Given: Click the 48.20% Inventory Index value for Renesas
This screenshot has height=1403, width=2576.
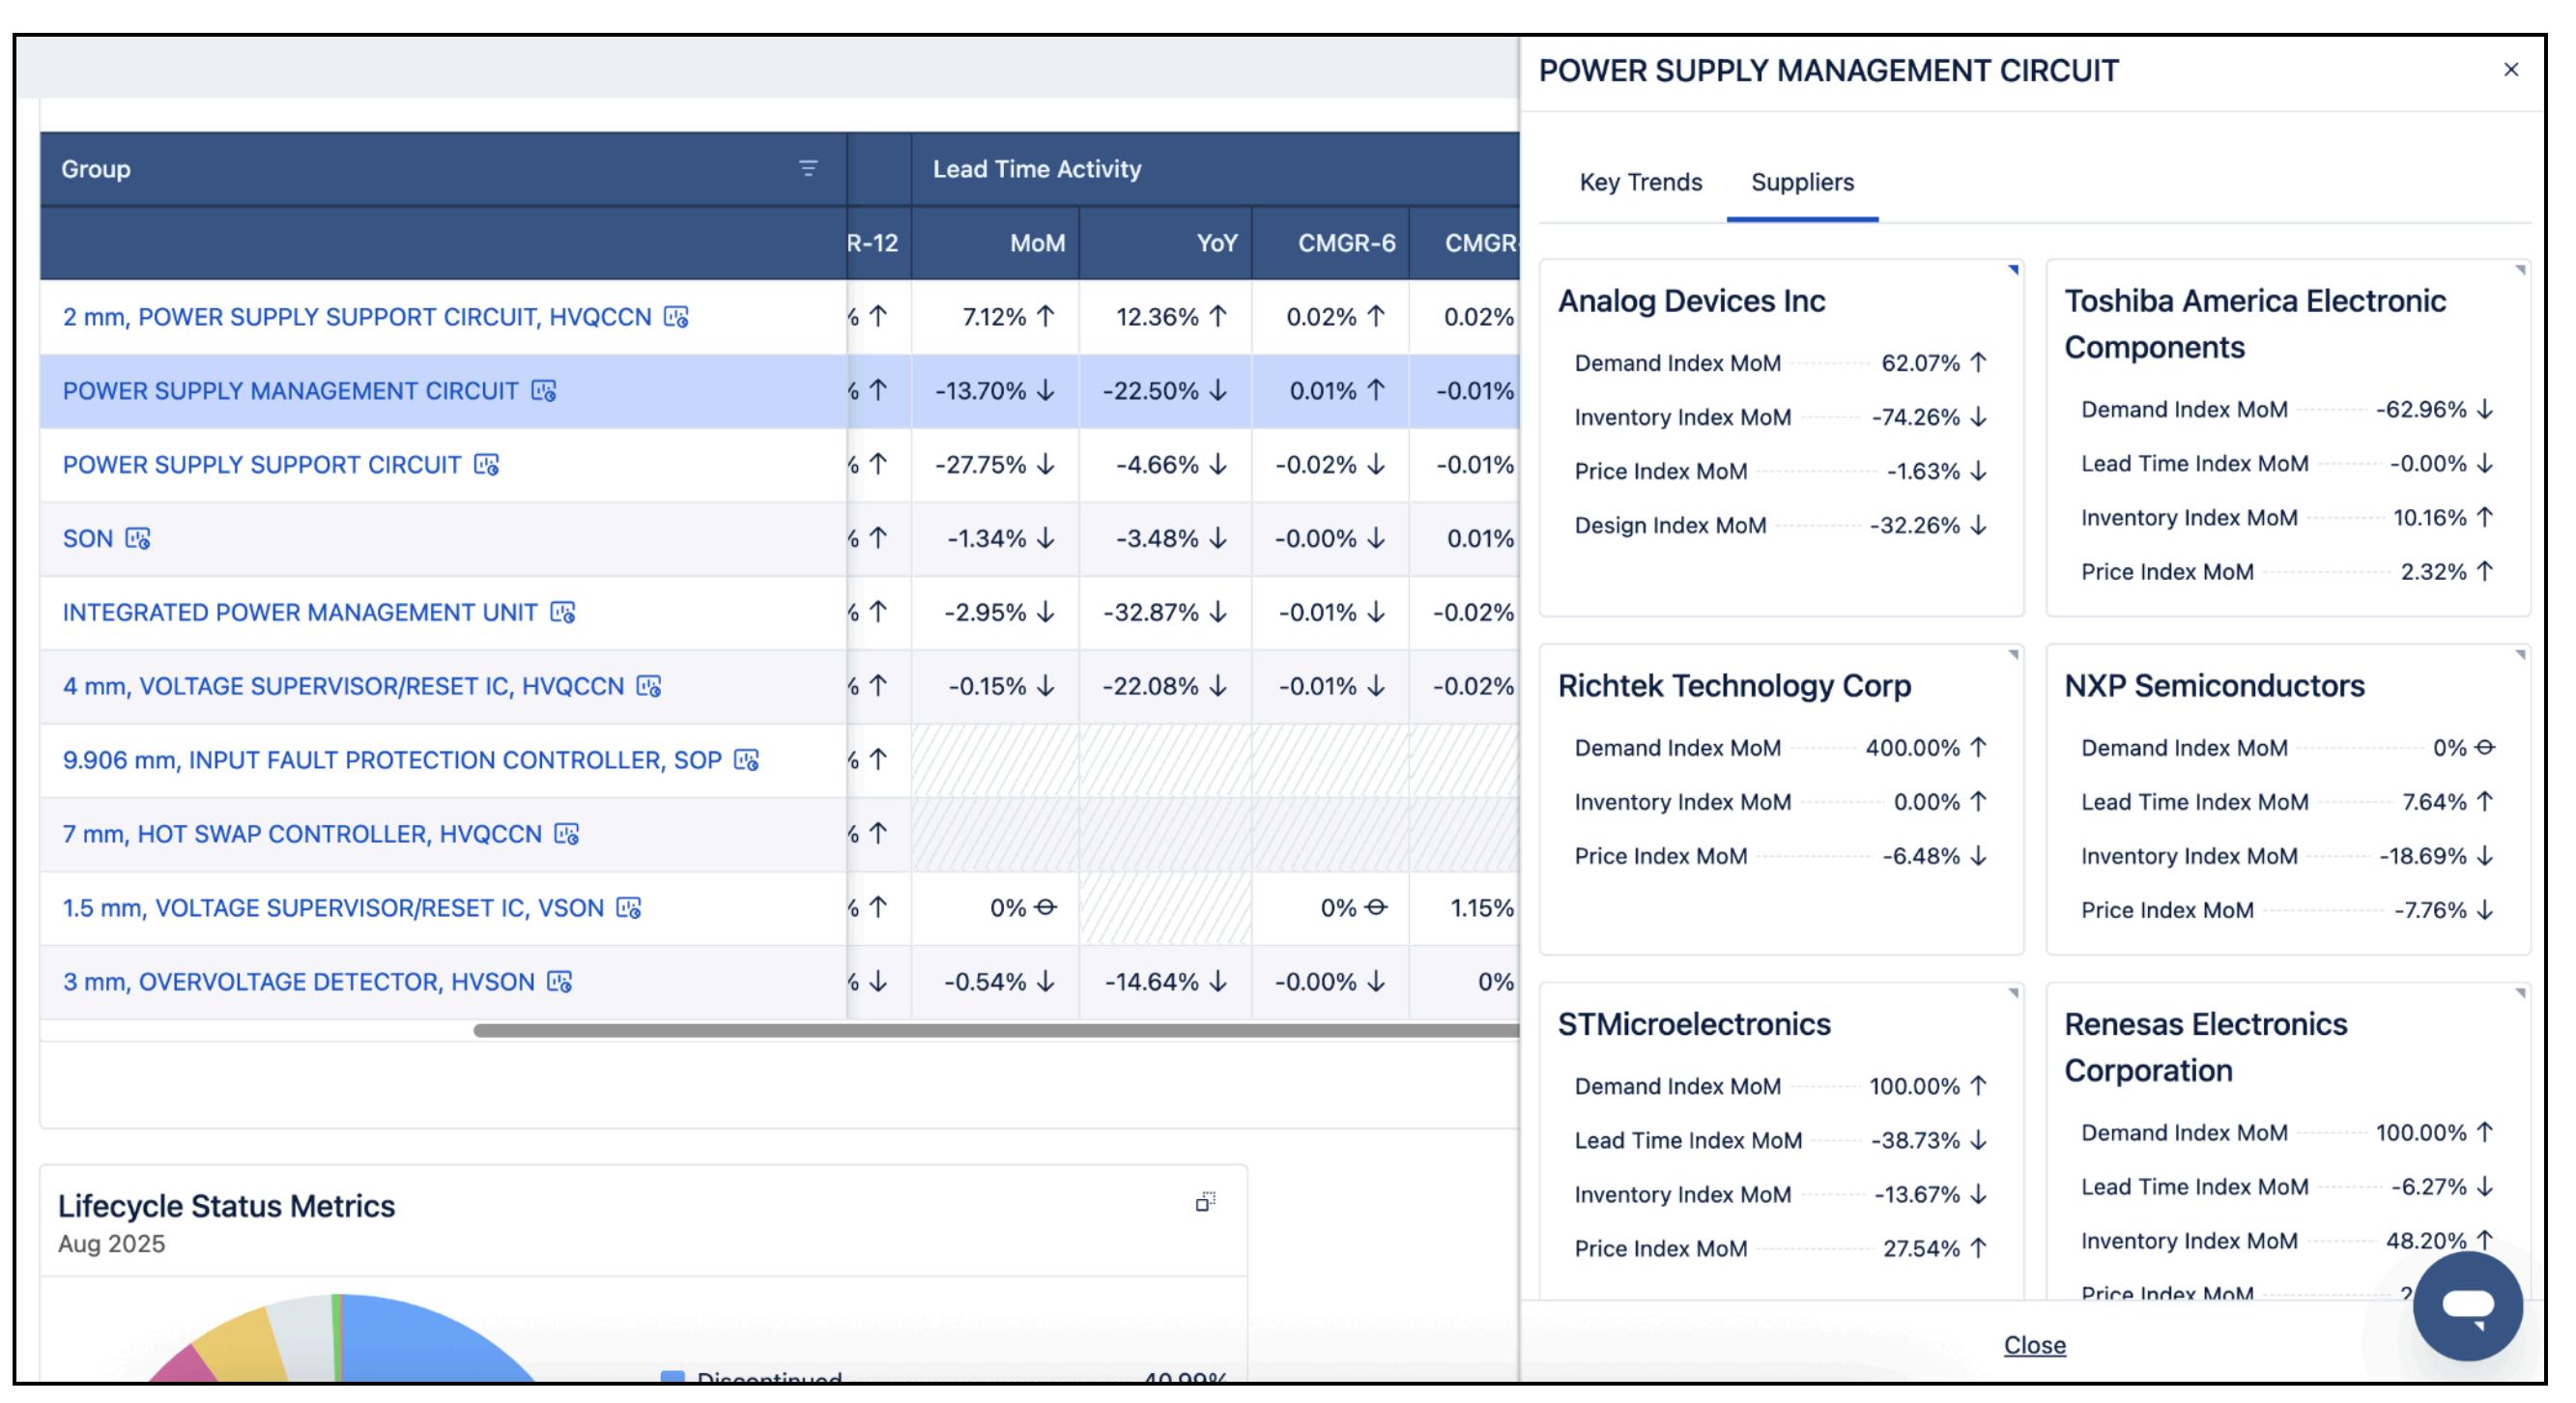Looking at the screenshot, I should (2427, 1241).
